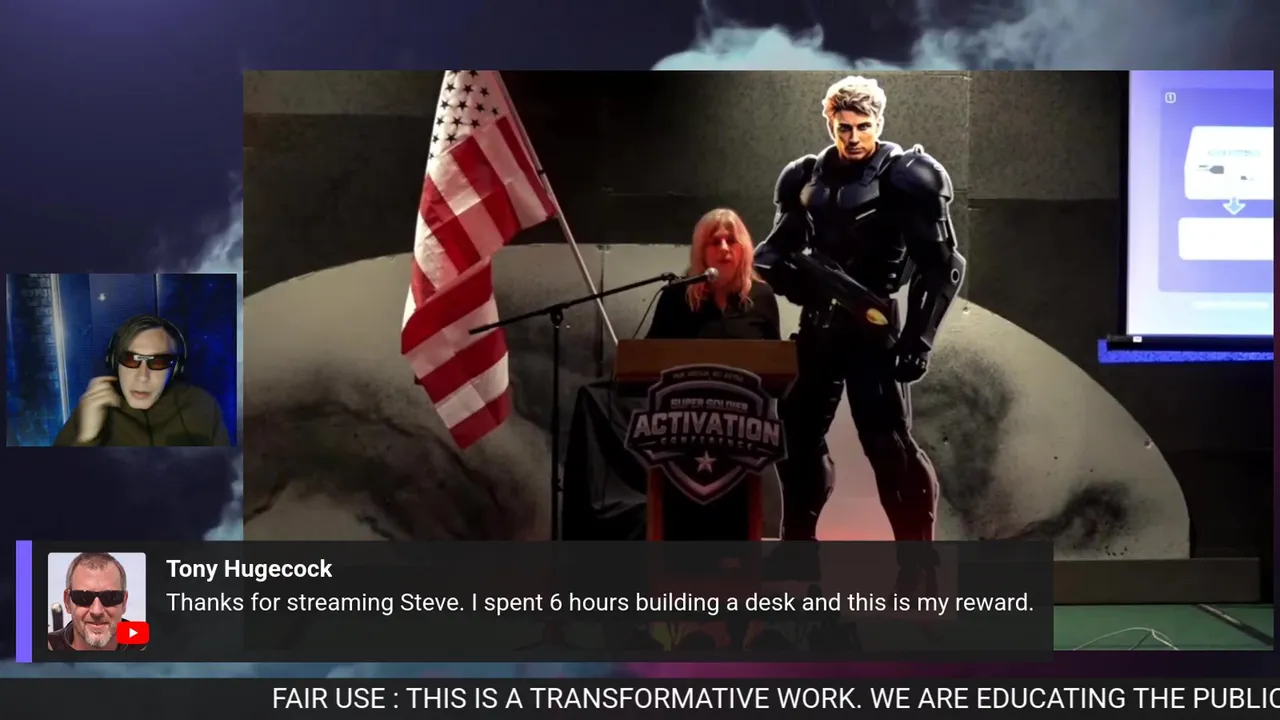Click the projector slide screen in main video
Image resolution: width=1280 pixels, height=720 pixels.
pos(1200,203)
